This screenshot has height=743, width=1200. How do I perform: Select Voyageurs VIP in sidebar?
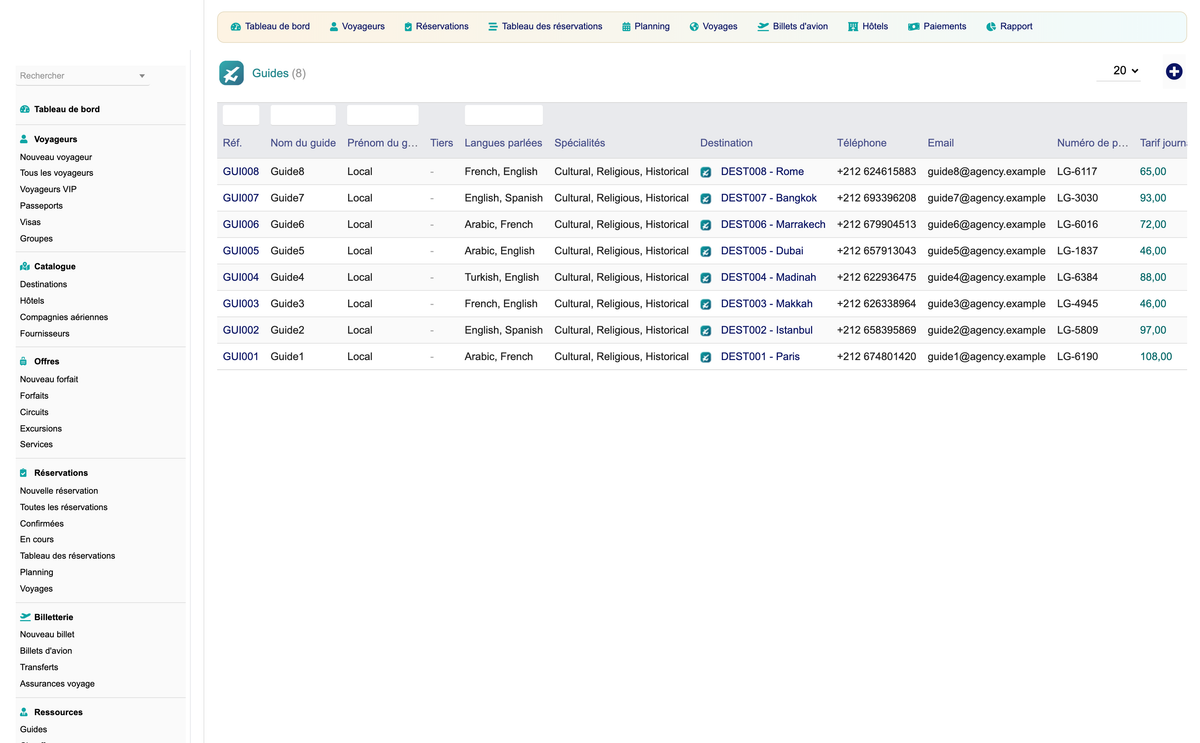point(48,189)
